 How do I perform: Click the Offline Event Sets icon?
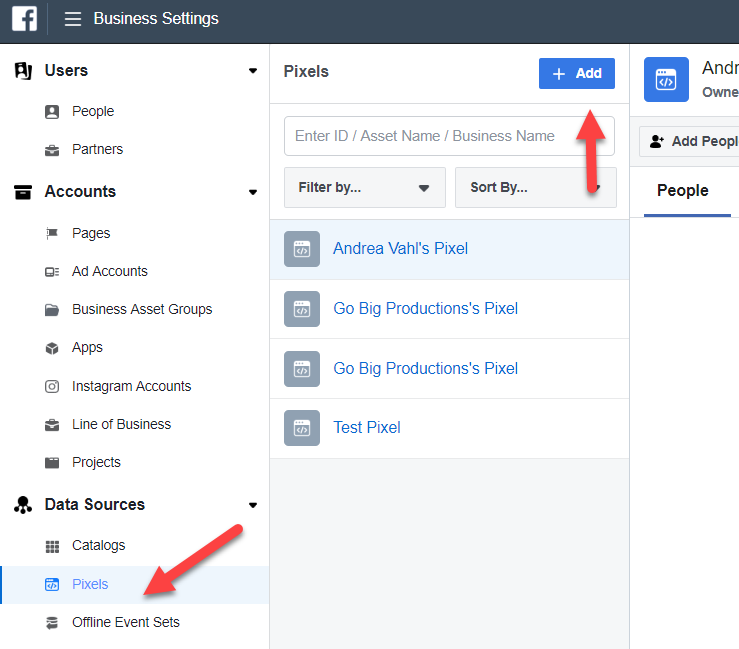[52, 623]
